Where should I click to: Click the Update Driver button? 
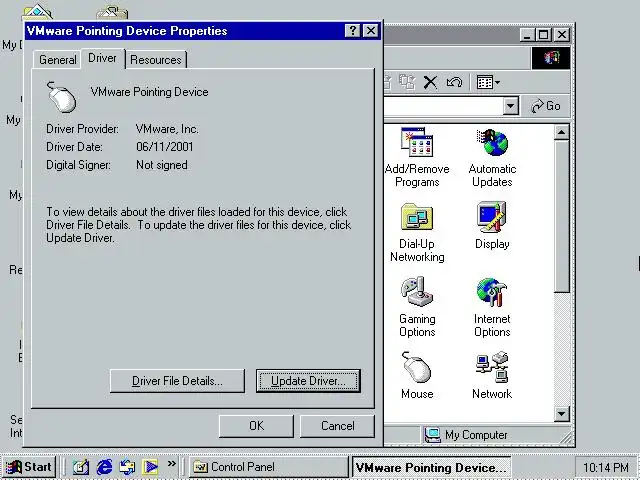point(308,381)
